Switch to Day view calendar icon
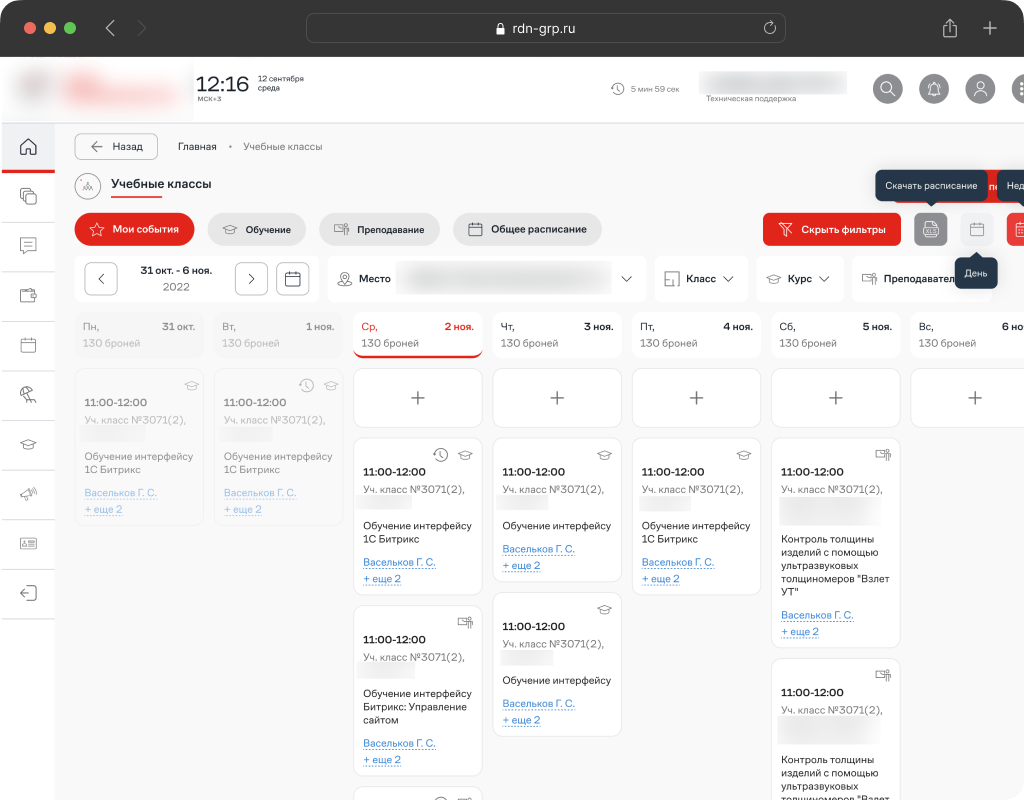Screen dimensions: 1024x800 (977, 229)
